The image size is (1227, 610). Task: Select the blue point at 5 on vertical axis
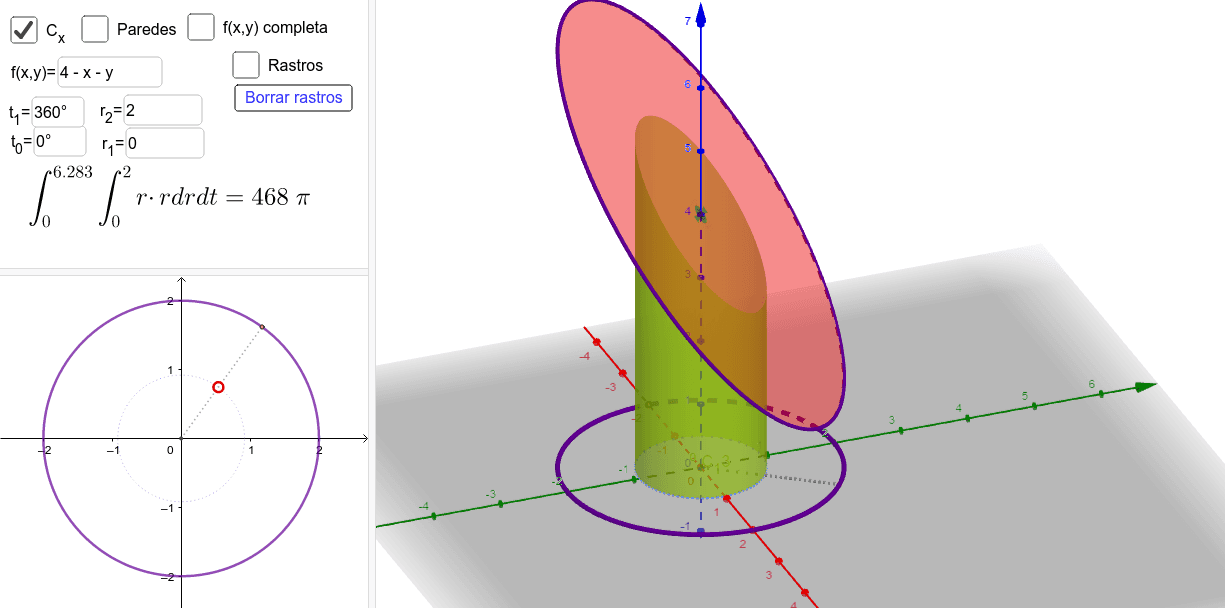[x=701, y=151]
